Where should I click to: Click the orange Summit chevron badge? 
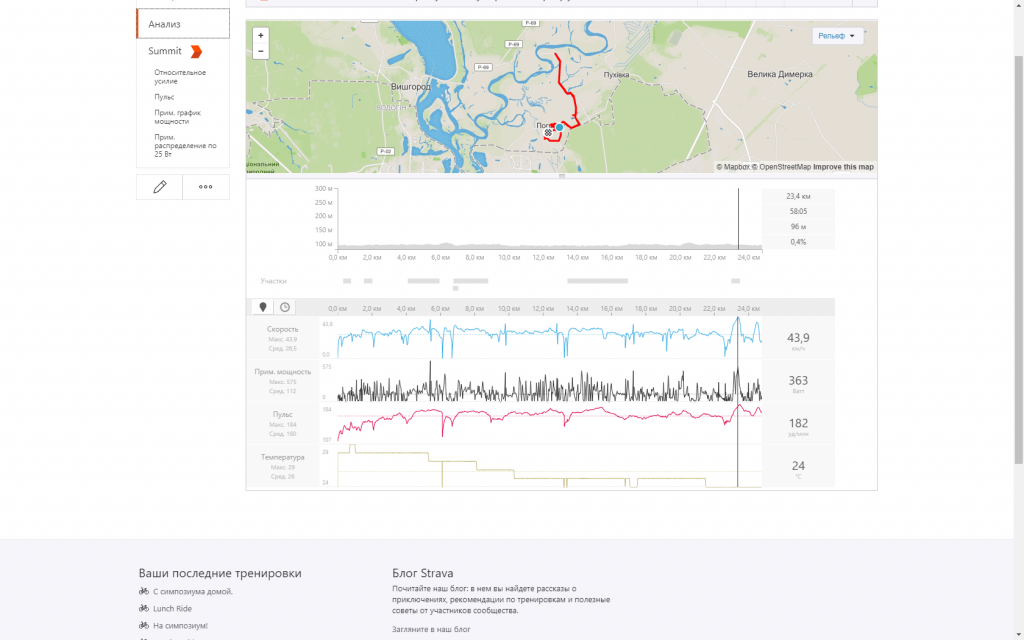(196, 51)
